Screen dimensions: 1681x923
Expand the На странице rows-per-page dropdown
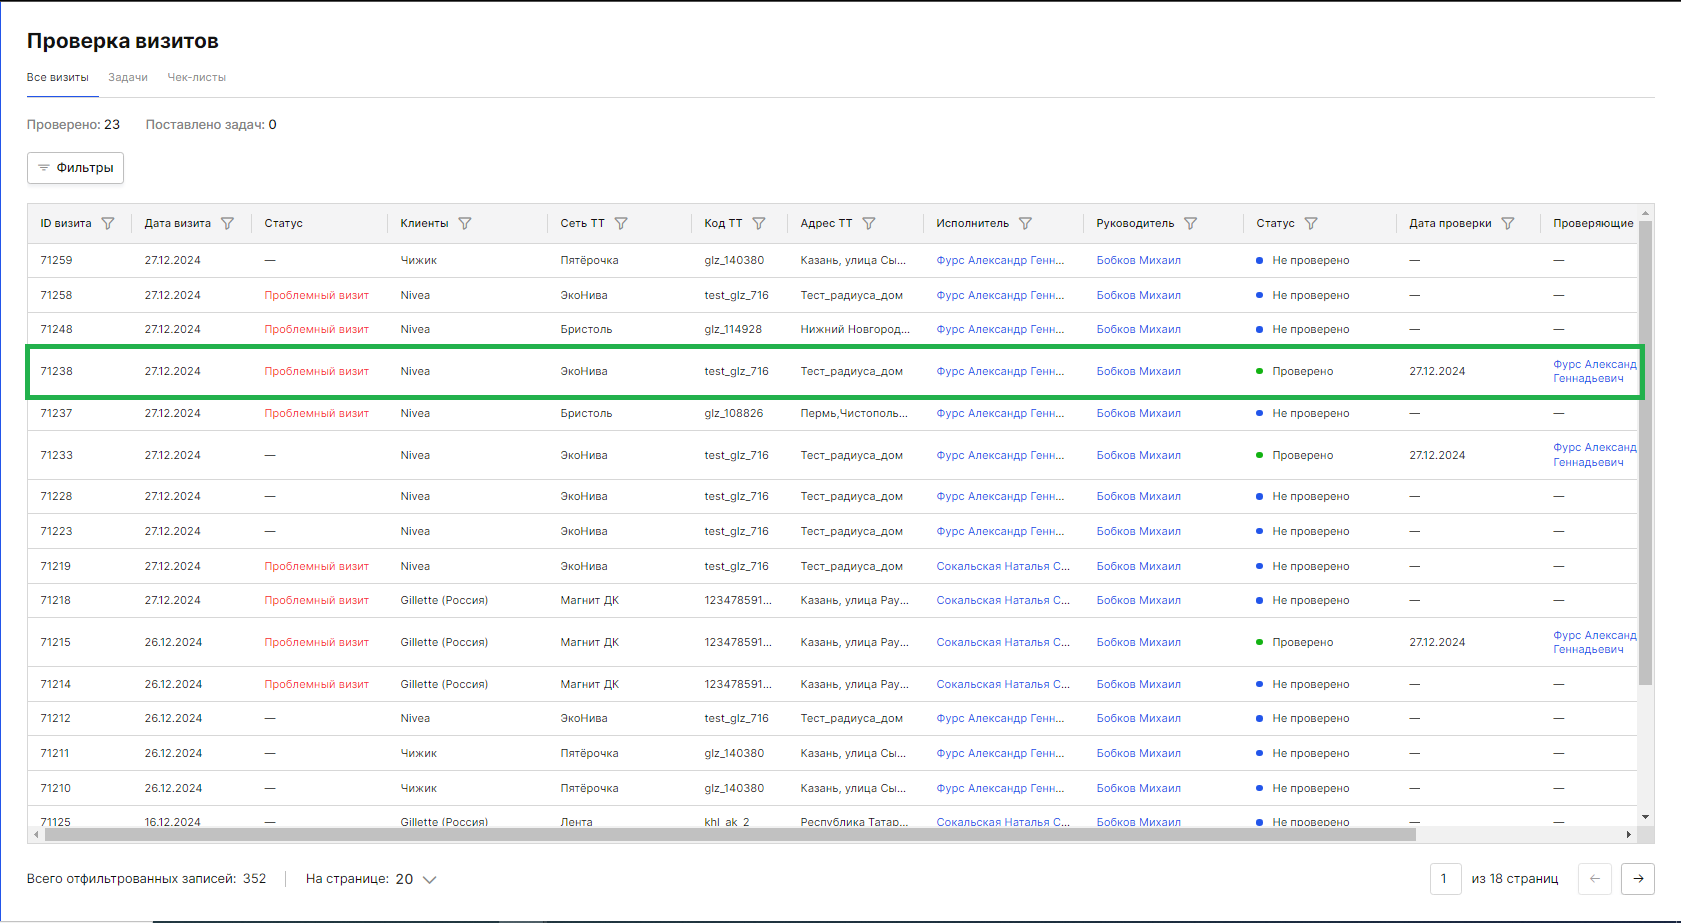pos(416,879)
